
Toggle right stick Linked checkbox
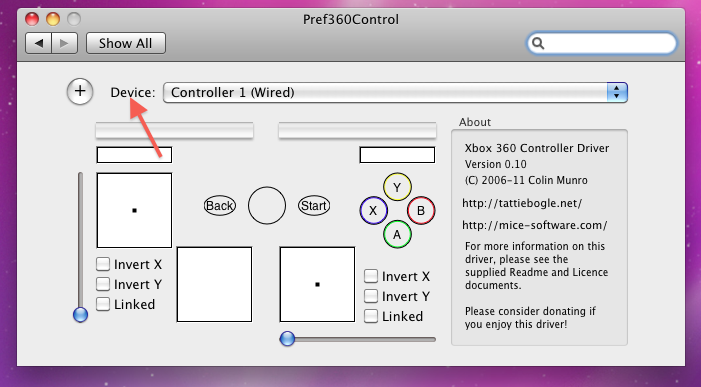pos(371,316)
